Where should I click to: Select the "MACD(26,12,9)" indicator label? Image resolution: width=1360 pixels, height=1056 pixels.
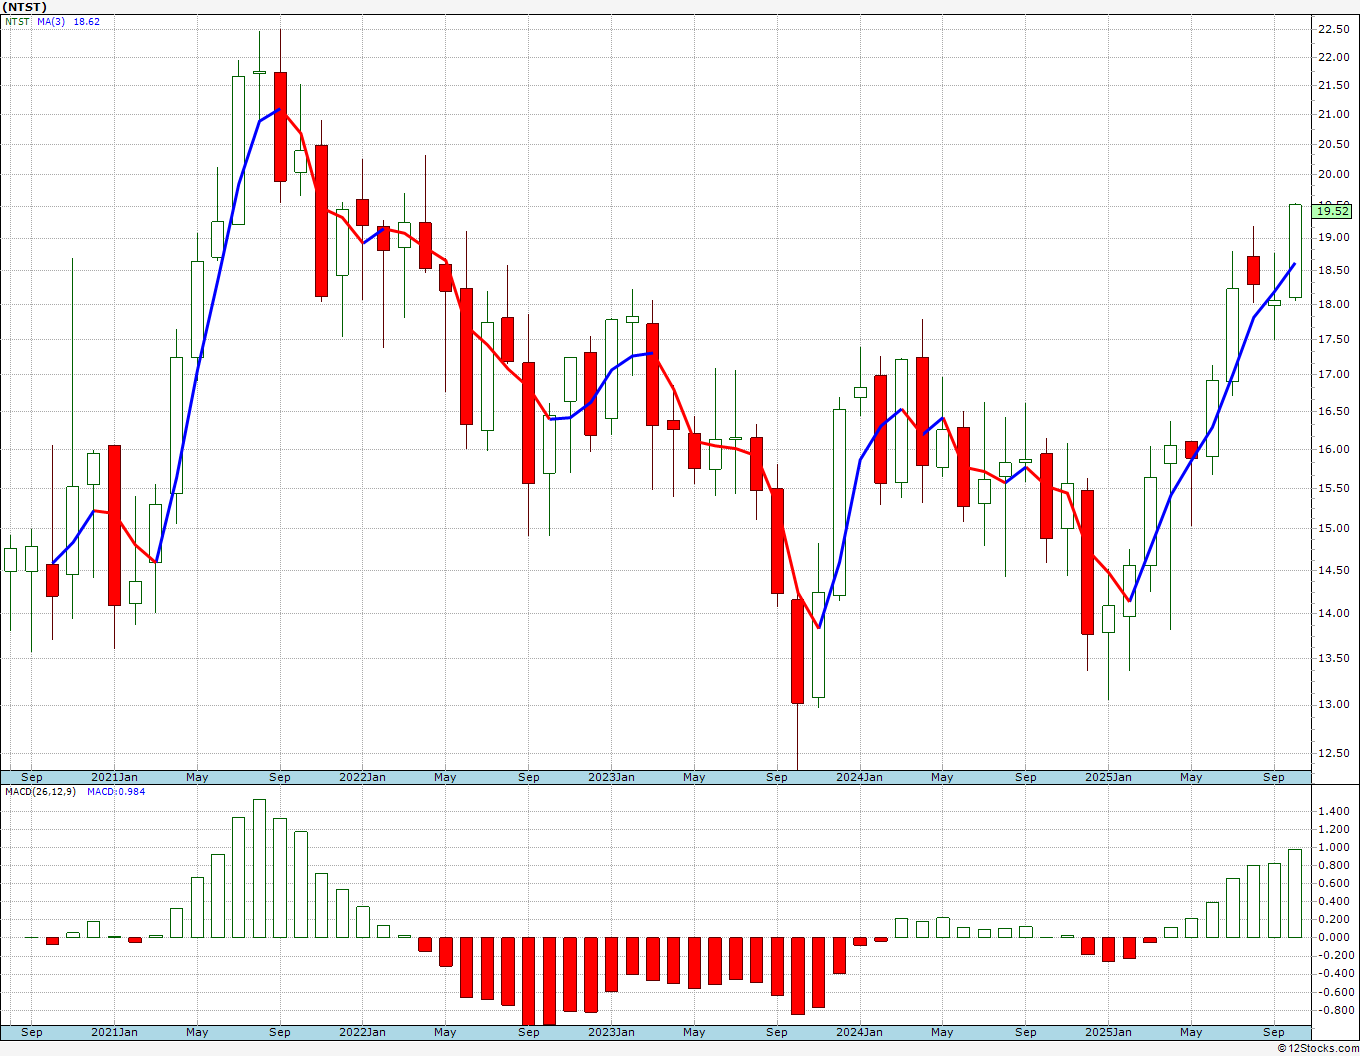tap(41, 792)
